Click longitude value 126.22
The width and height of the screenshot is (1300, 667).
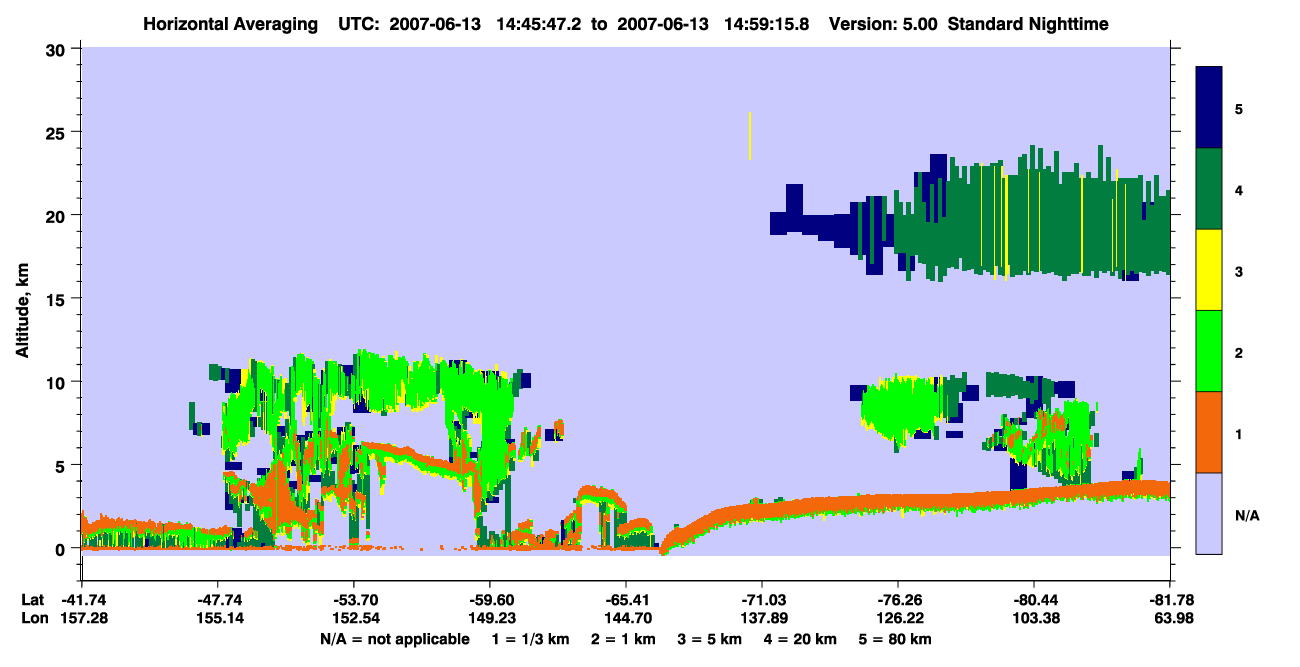pos(898,618)
